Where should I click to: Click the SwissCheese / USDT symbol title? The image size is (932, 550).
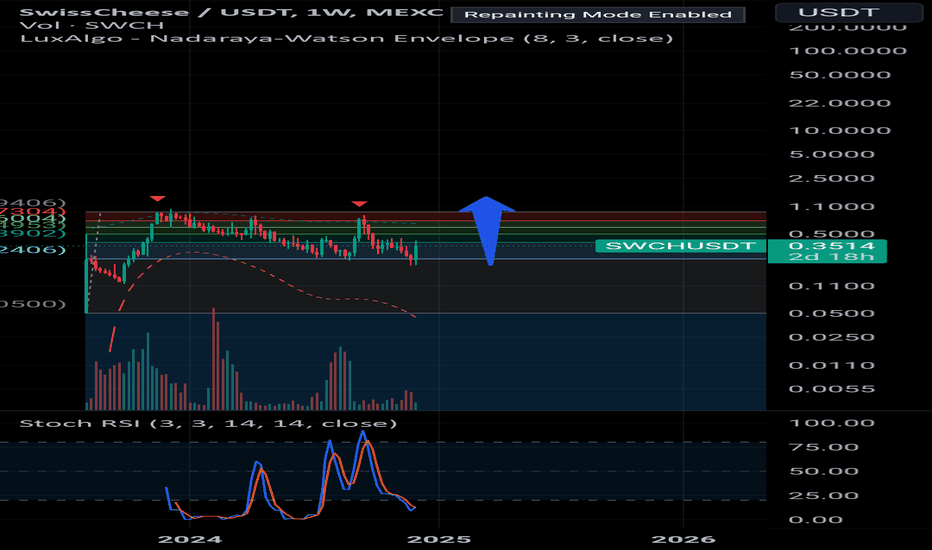pos(231,12)
